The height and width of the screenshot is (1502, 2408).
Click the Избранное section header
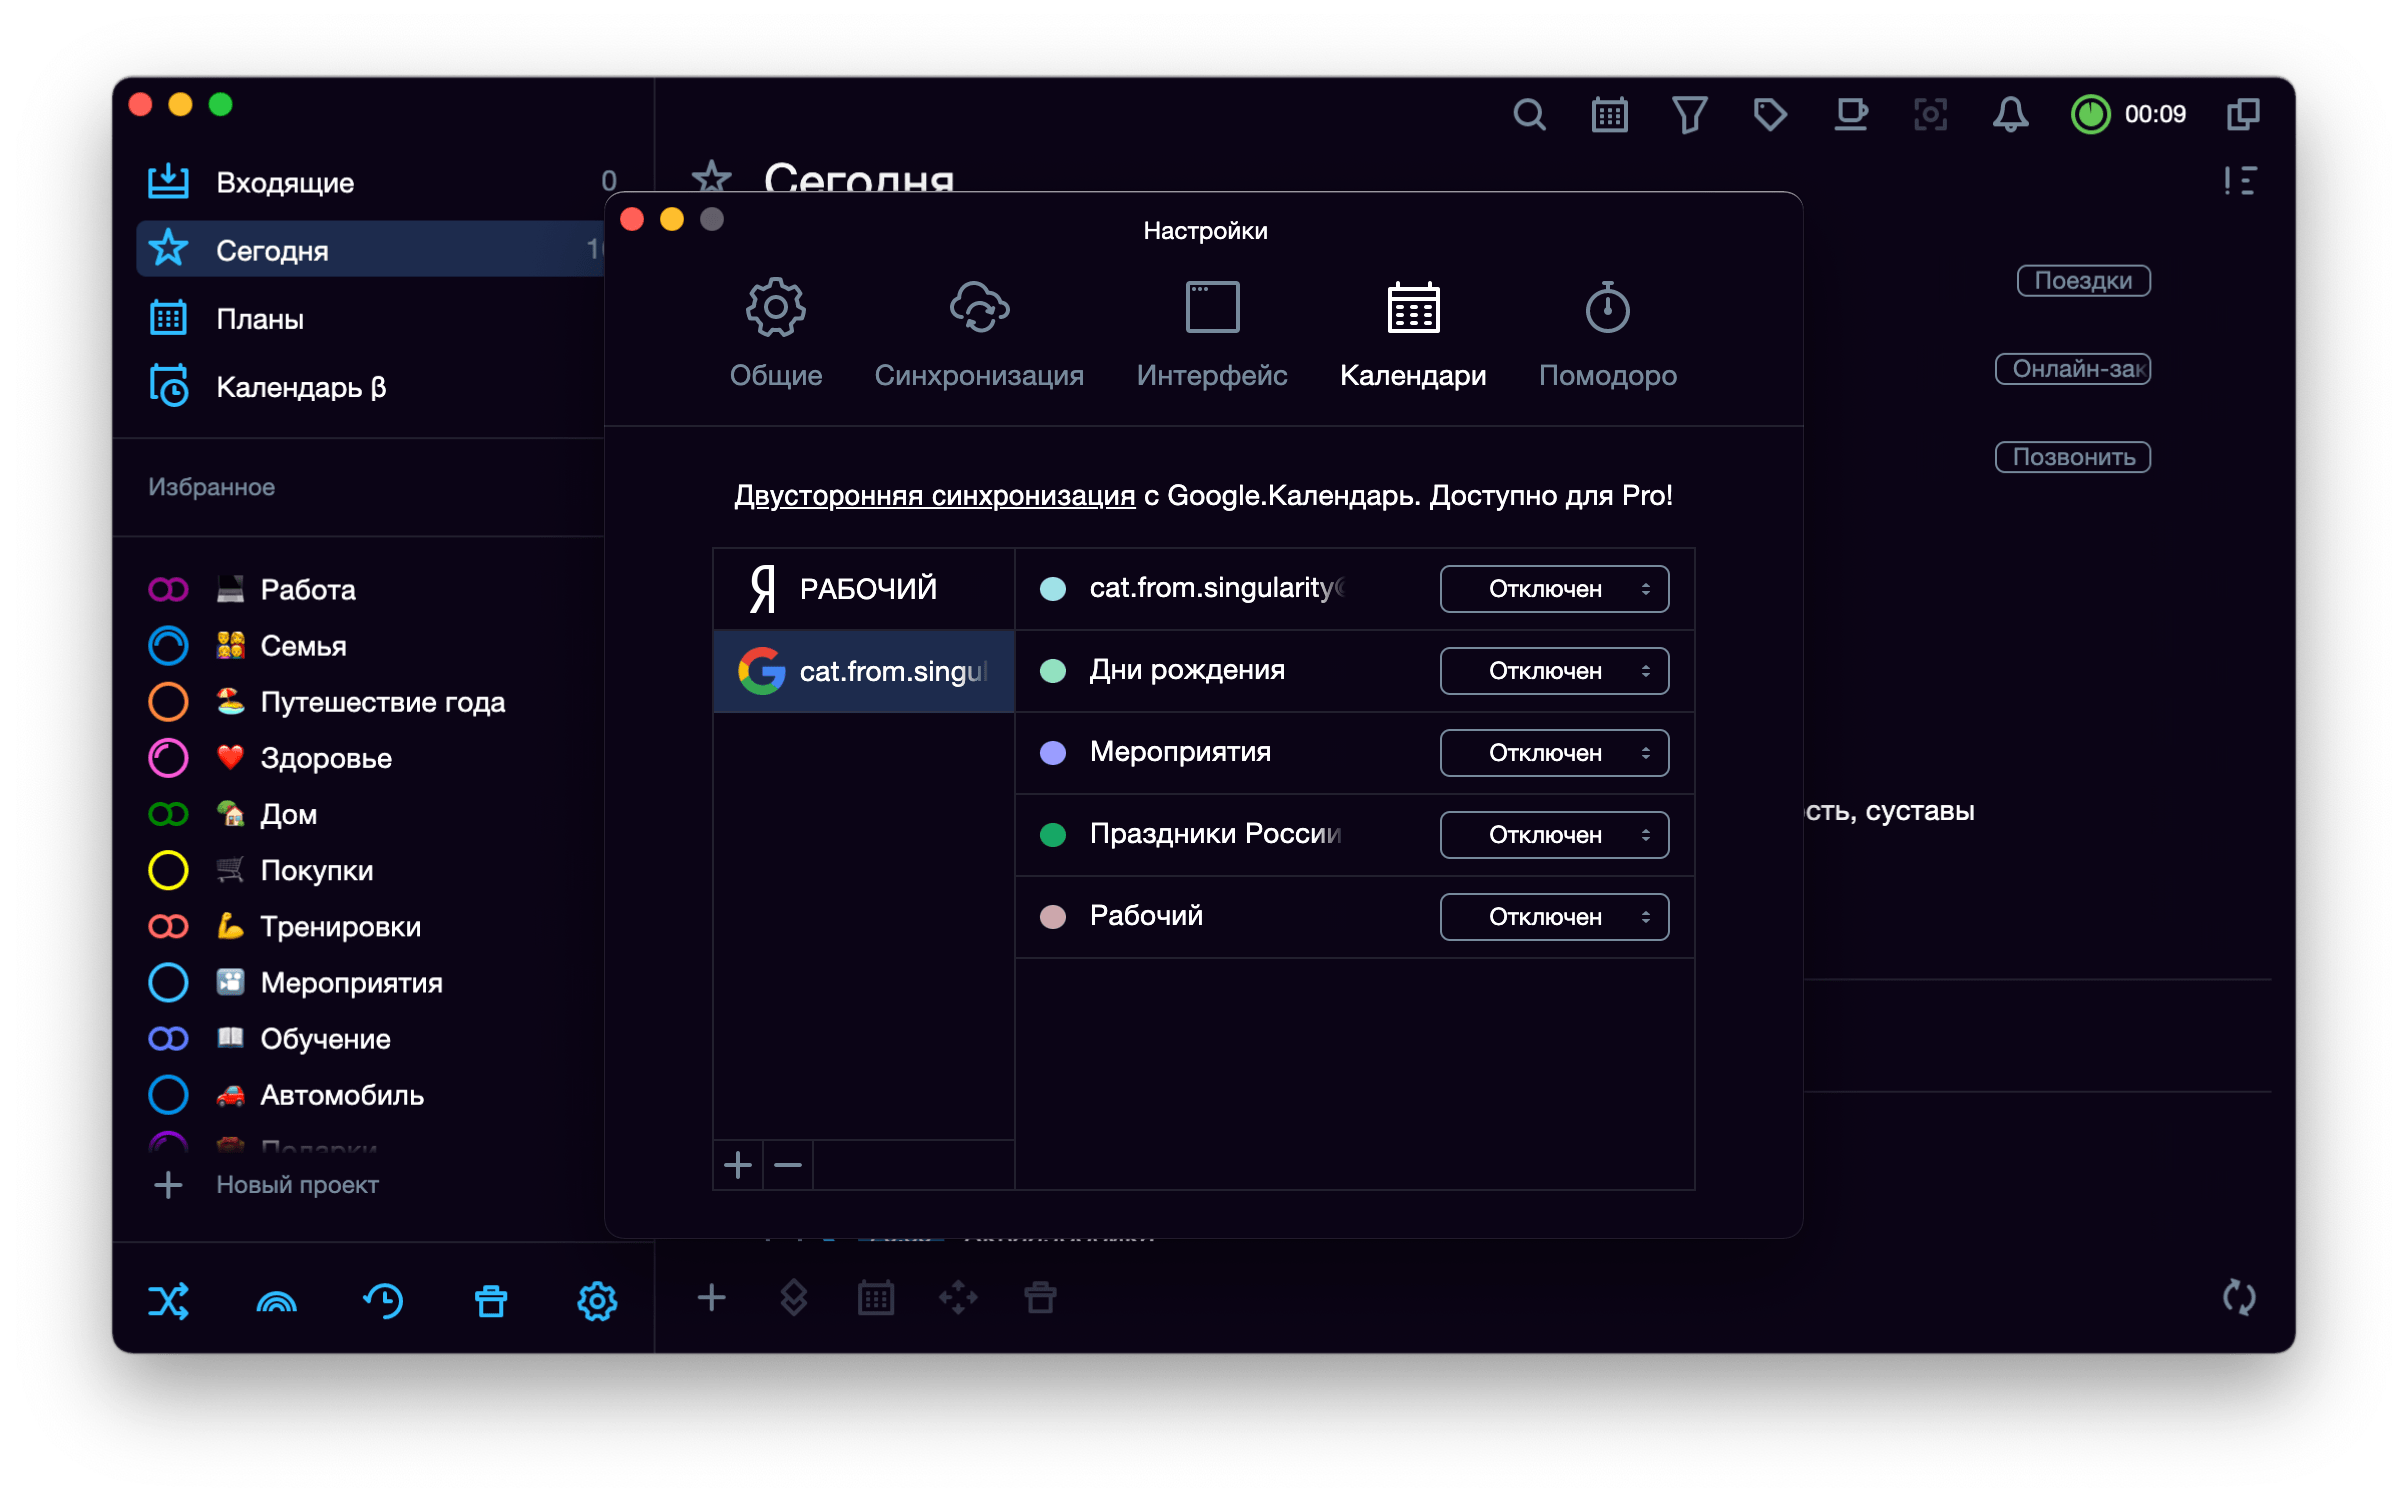point(211,487)
